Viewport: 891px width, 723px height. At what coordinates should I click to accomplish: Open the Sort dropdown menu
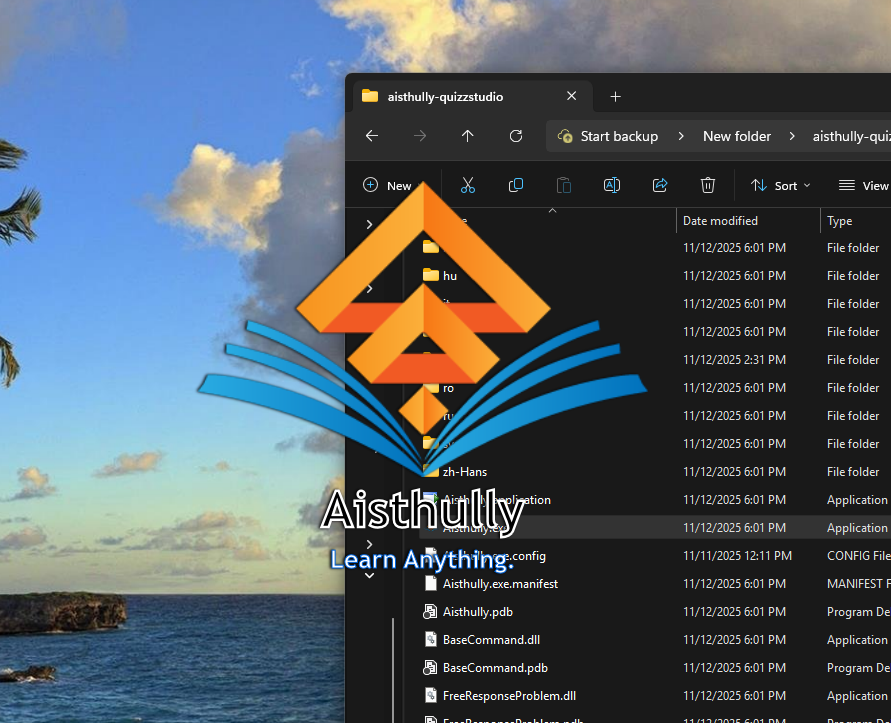pyautogui.click(x=781, y=185)
